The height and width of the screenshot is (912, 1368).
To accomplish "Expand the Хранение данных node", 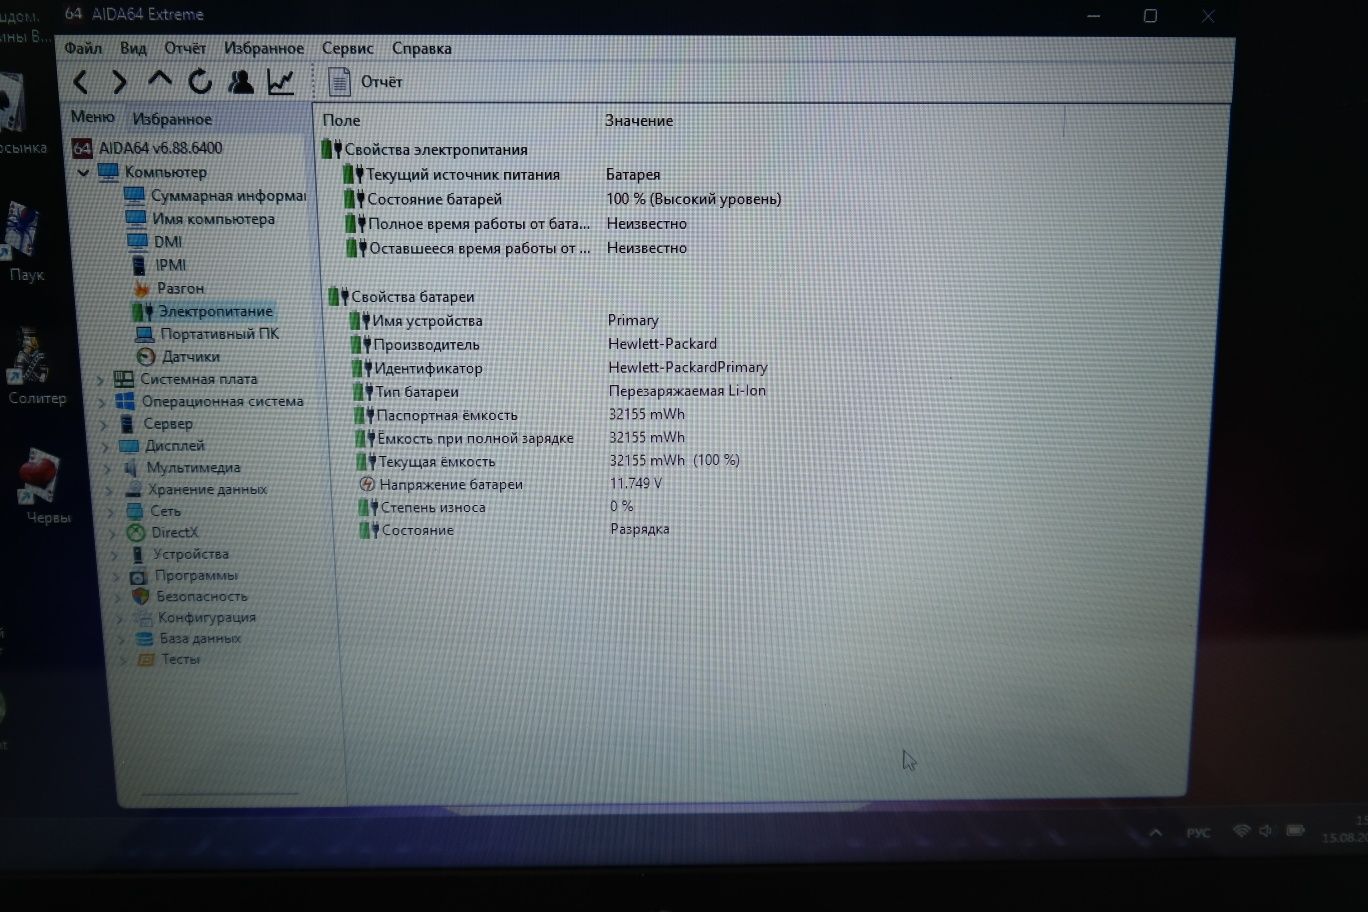I will (111, 490).
